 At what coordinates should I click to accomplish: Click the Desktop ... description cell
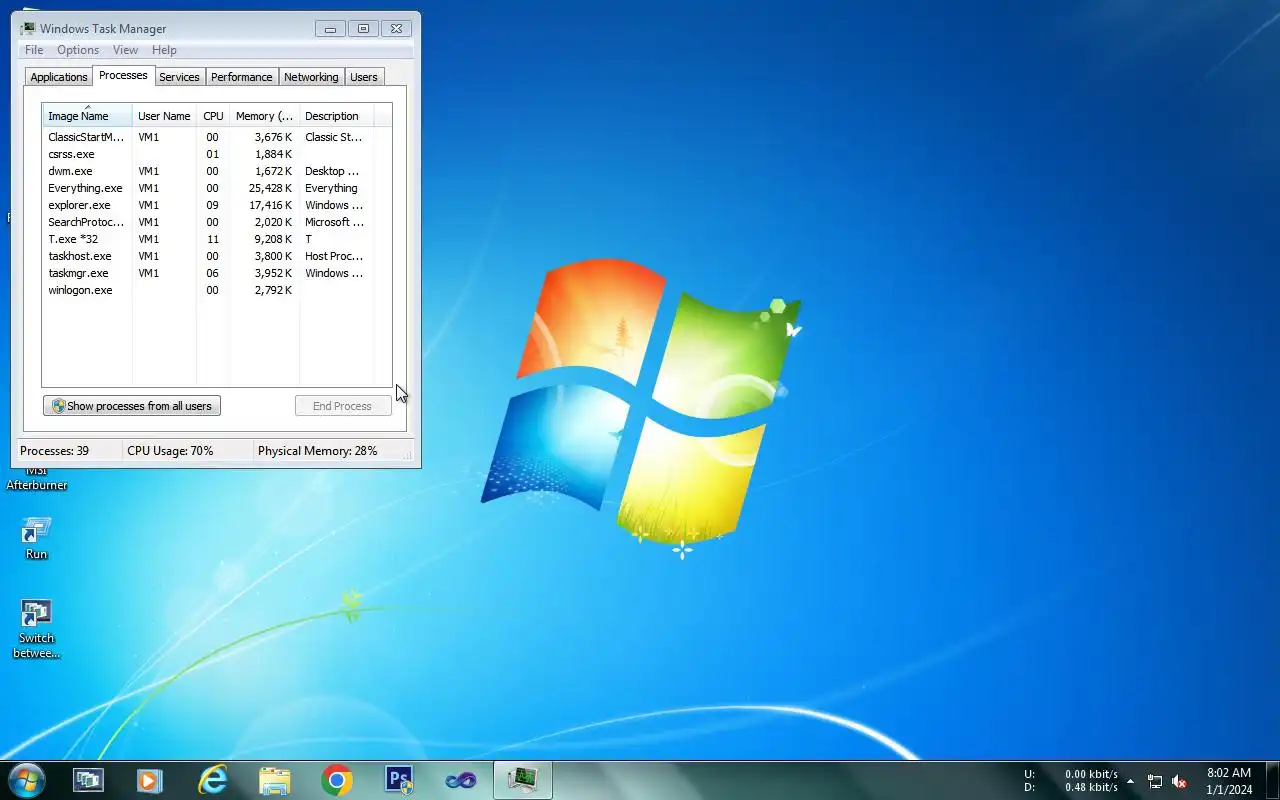click(332, 171)
